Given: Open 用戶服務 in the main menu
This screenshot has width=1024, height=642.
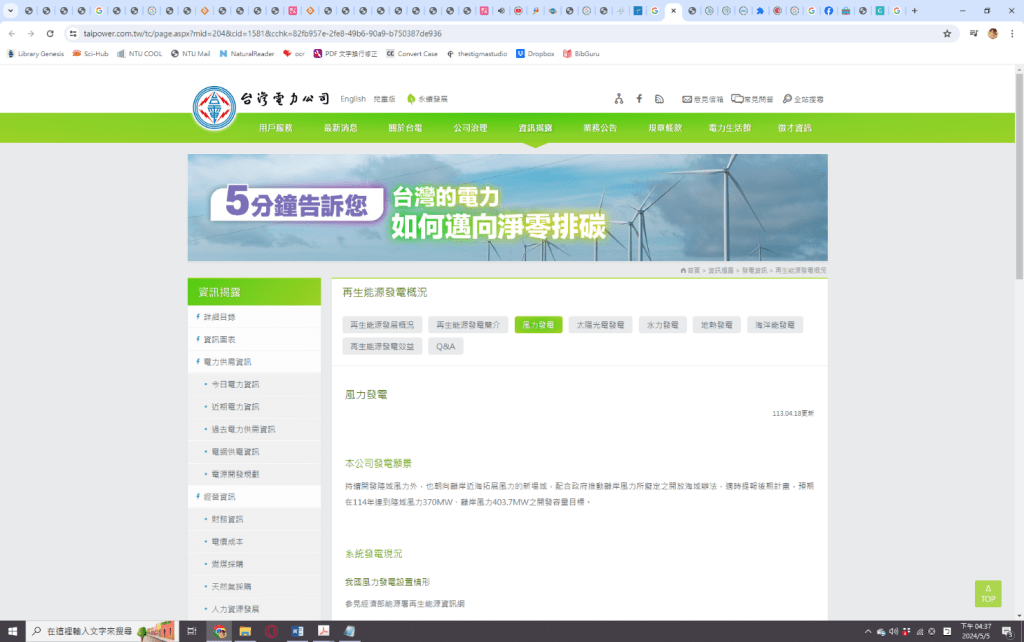Looking at the screenshot, I should 275,128.
